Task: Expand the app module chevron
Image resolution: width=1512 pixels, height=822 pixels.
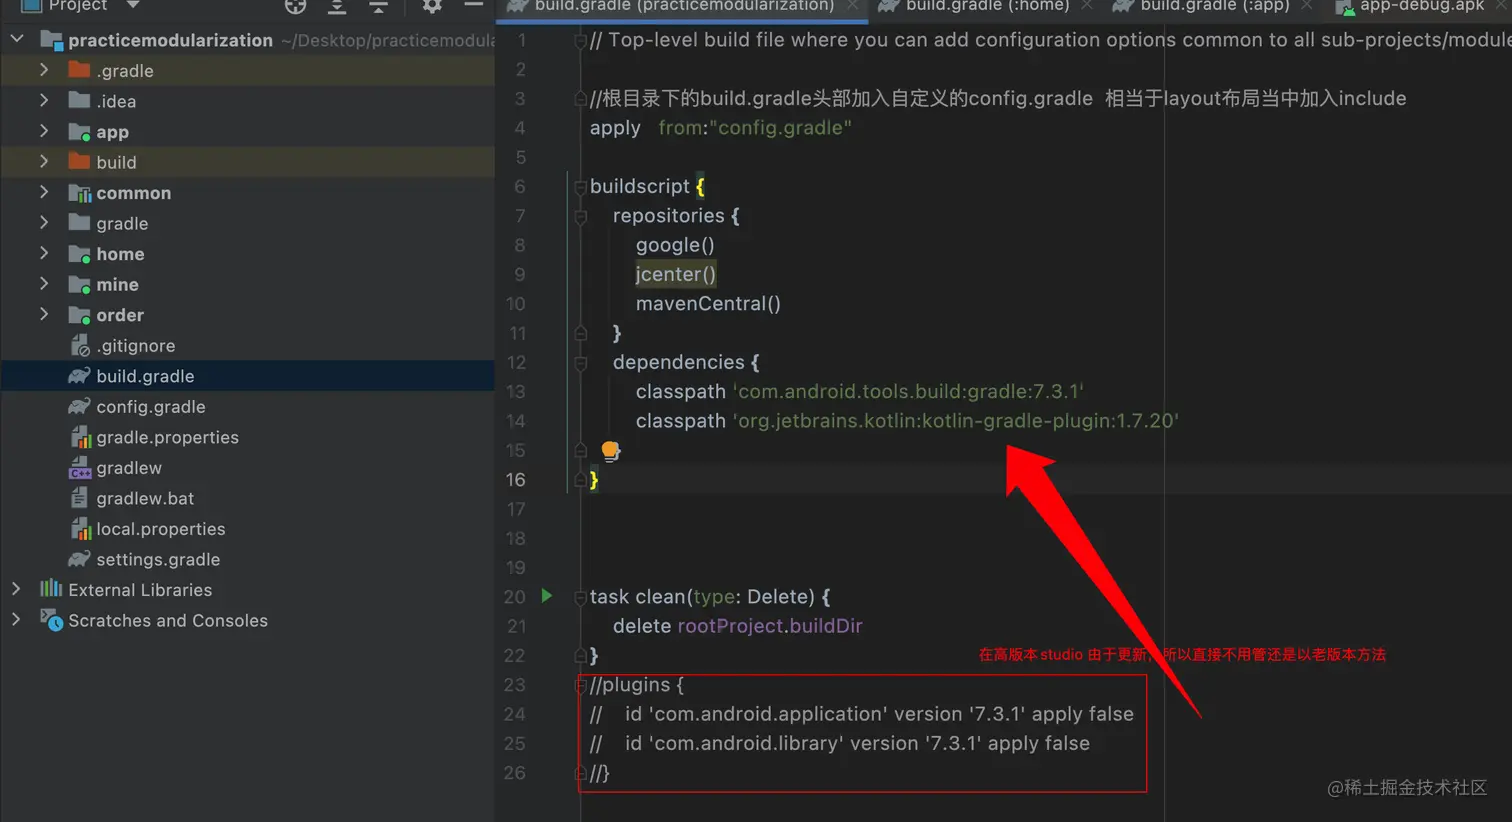Action: point(44,131)
